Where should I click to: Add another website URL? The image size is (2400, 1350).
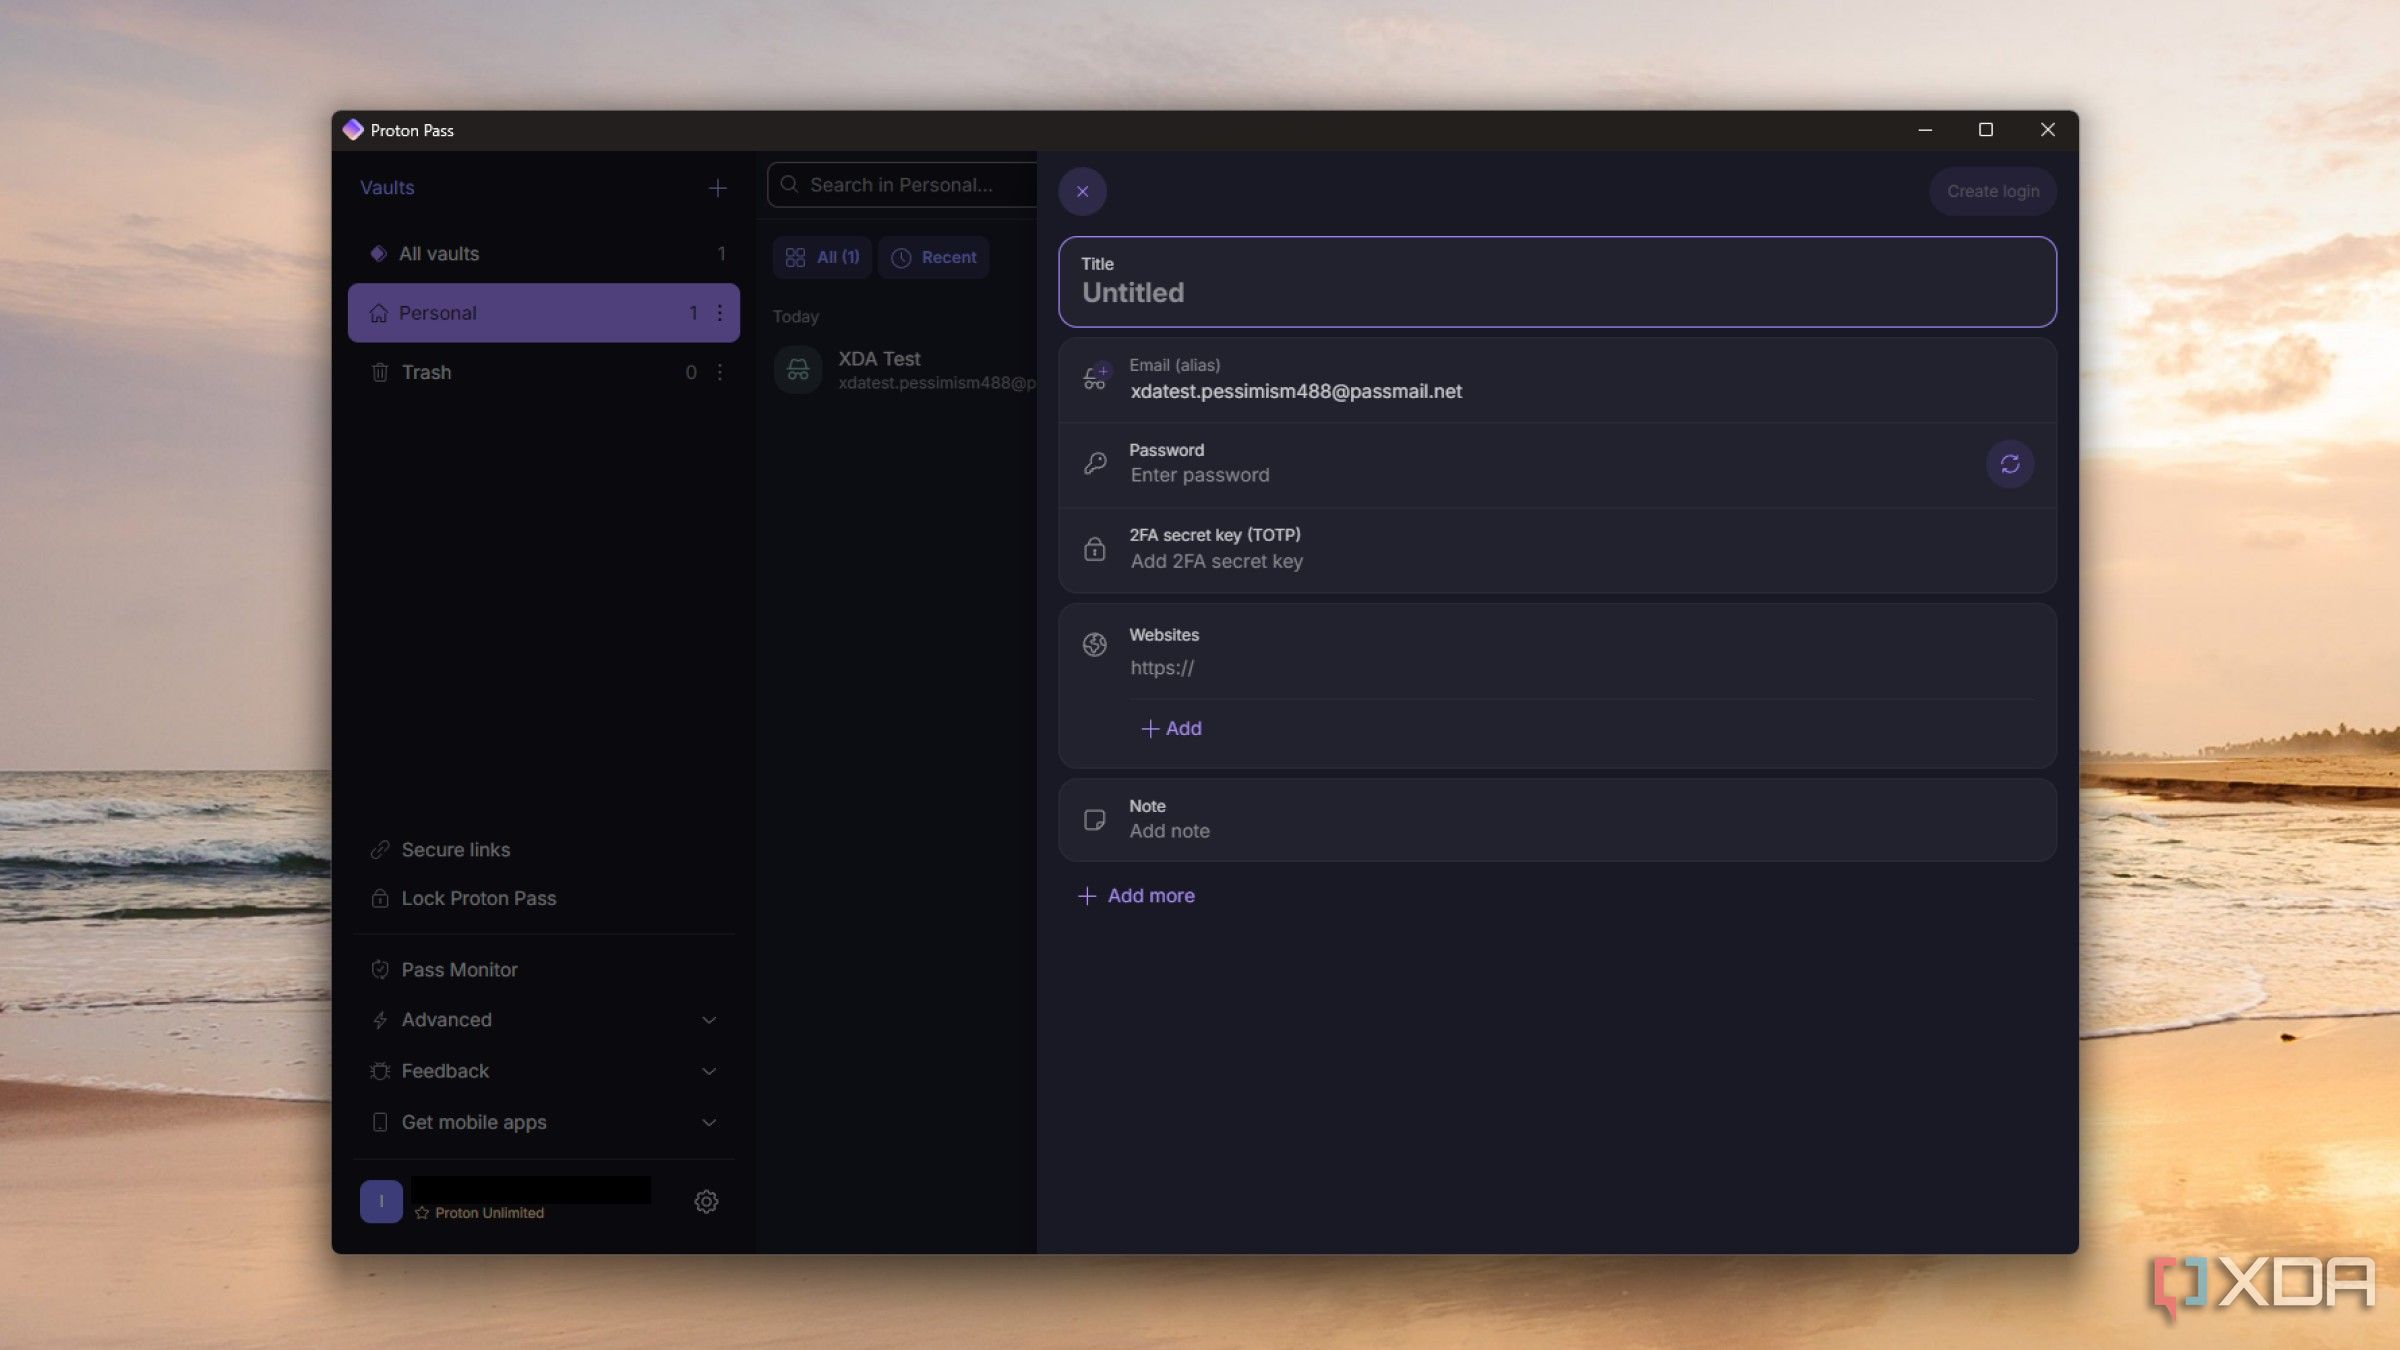pos(1172,729)
